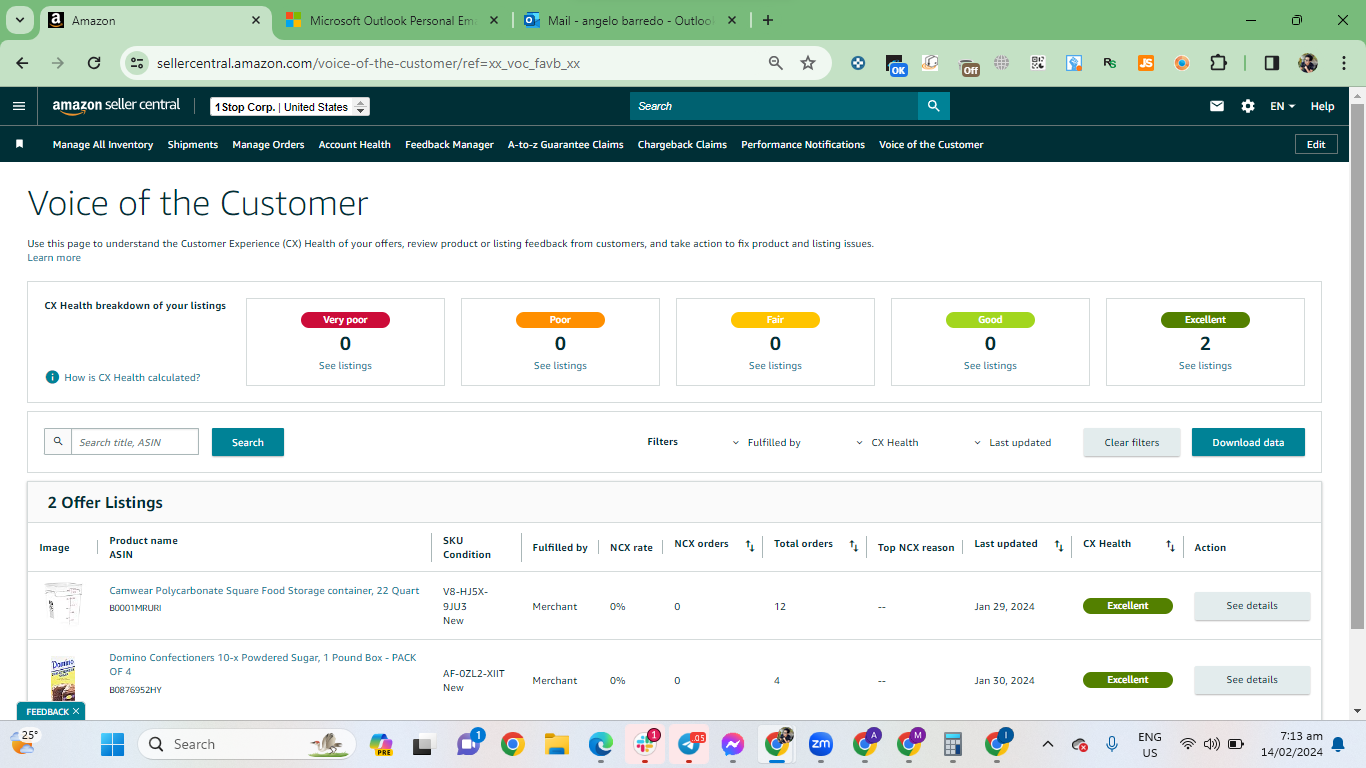Expand the Last updated filter
1366x768 pixels.
tap(1013, 442)
